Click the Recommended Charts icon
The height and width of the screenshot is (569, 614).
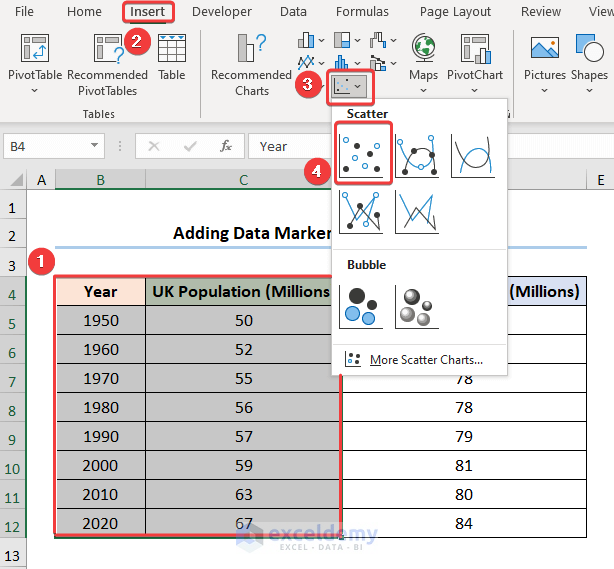251,65
